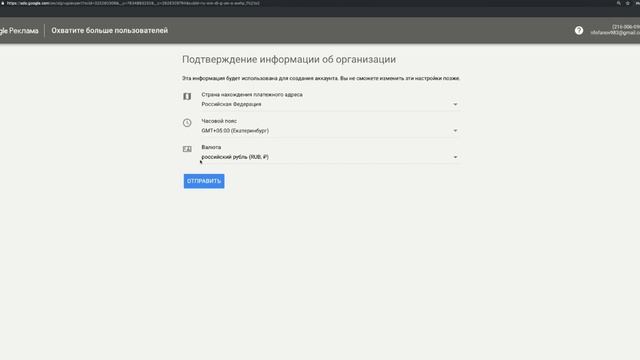Click the ОТПРАВИТЬ submit button

tap(204, 181)
